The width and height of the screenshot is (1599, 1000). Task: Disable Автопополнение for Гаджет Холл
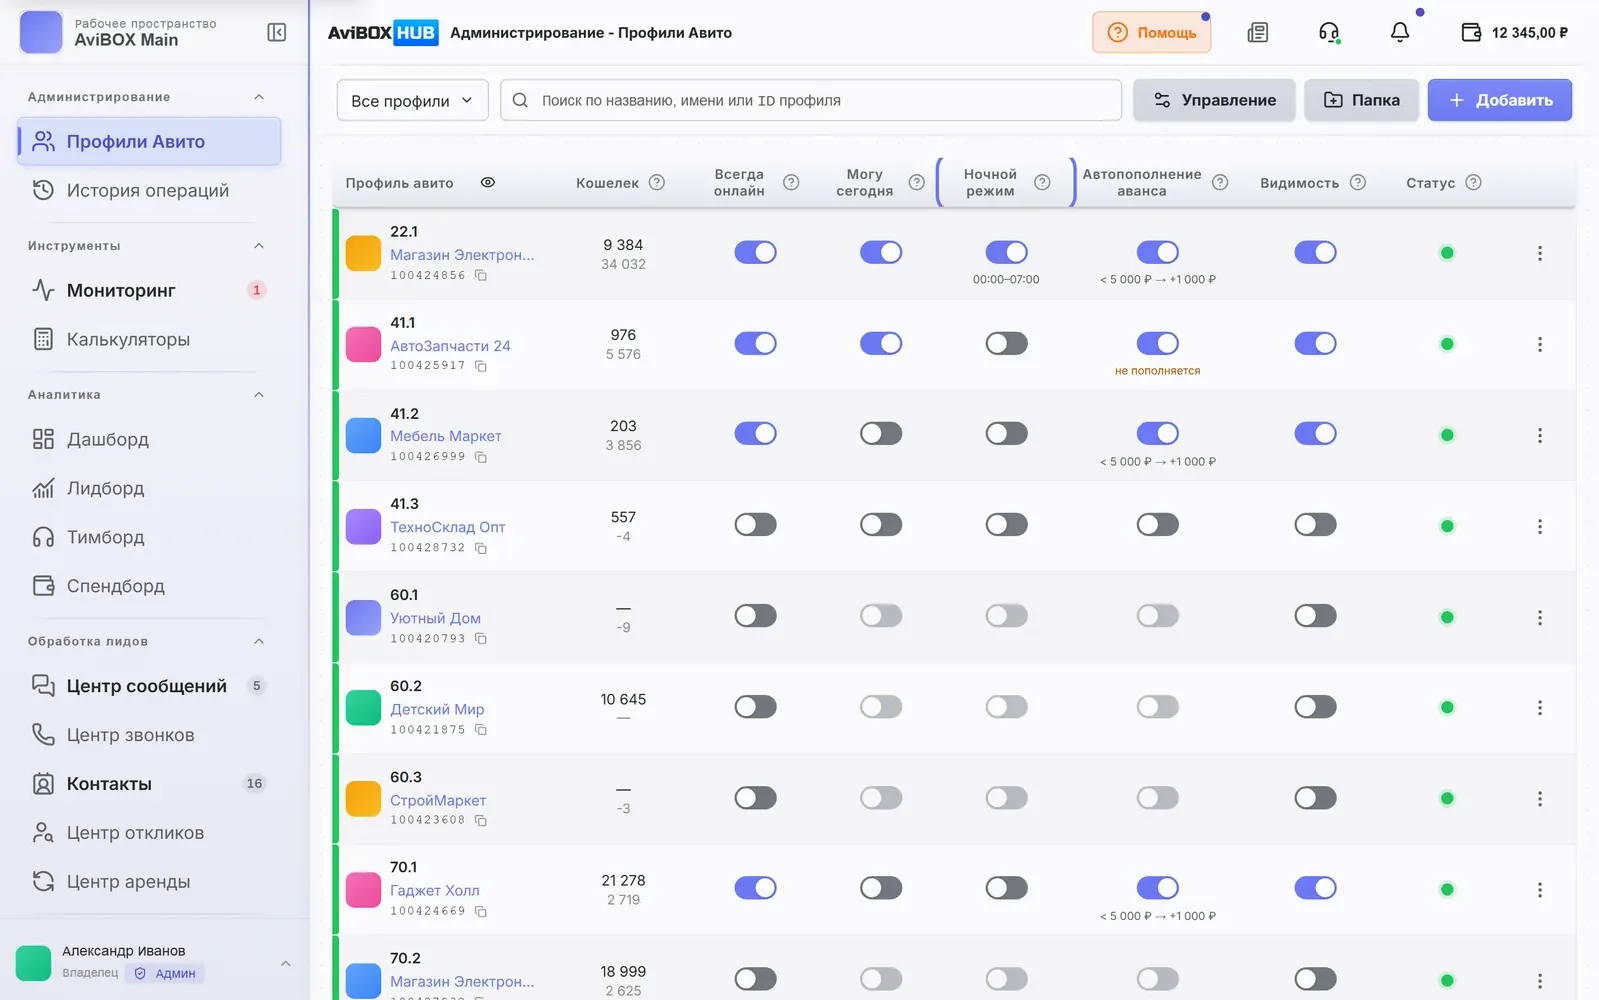pos(1157,887)
